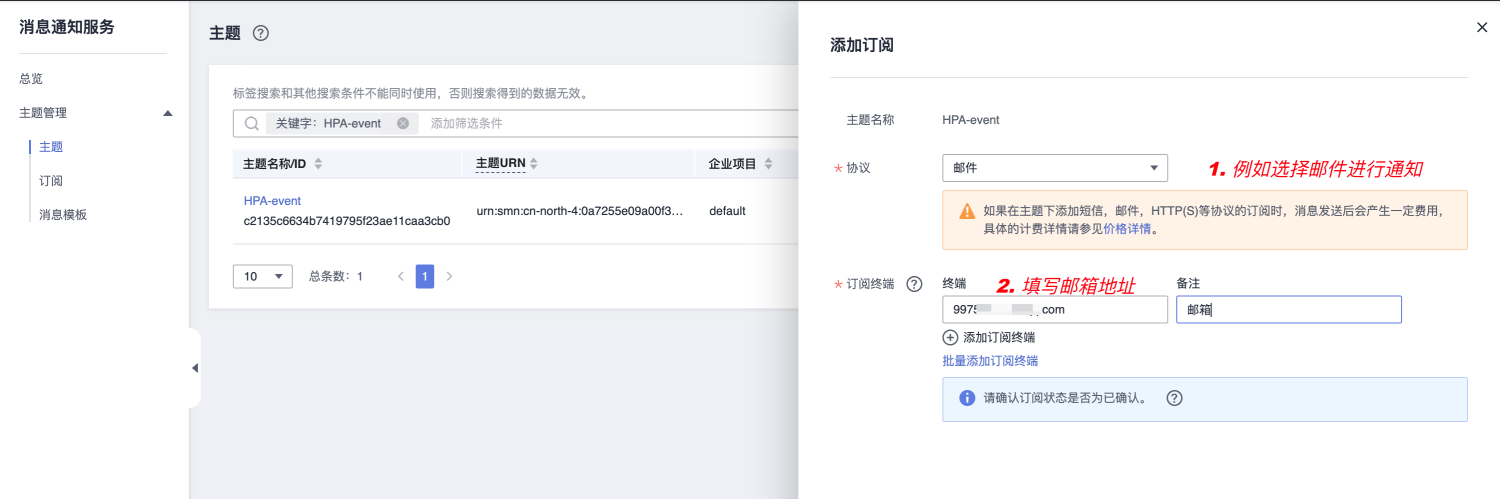Click the plus icon for 添加订阅终端
The height and width of the screenshot is (499, 1500).
[x=950, y=338]
